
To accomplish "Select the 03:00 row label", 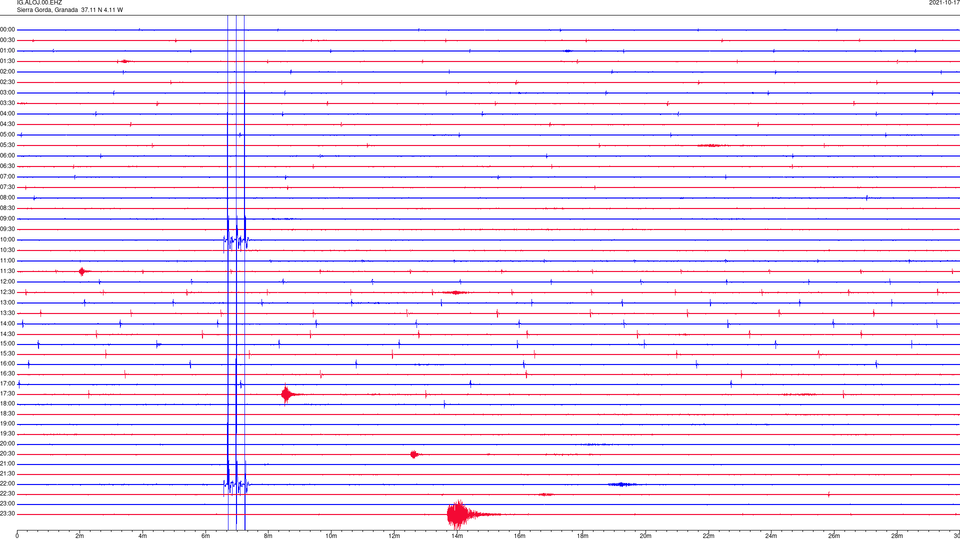I will click(x=8, y=93).
